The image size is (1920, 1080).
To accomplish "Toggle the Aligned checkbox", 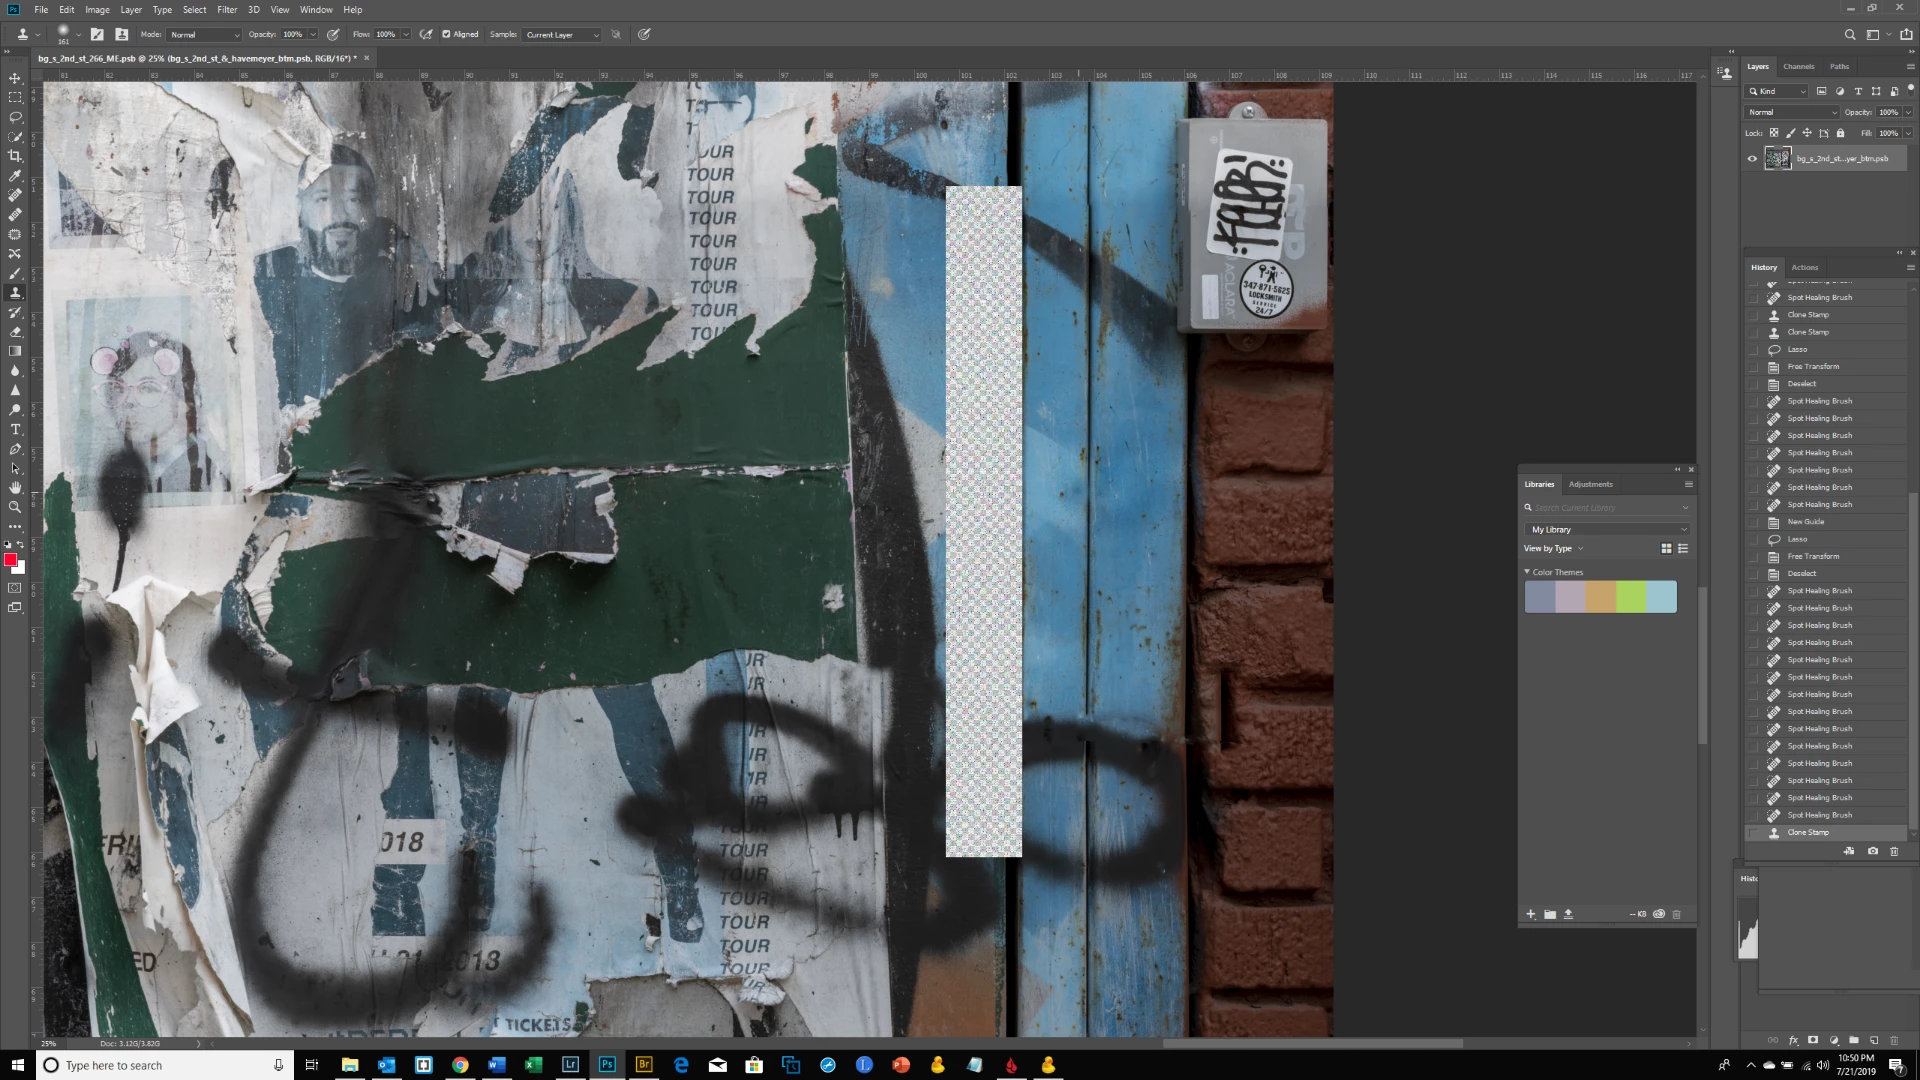I will [446, 34].
